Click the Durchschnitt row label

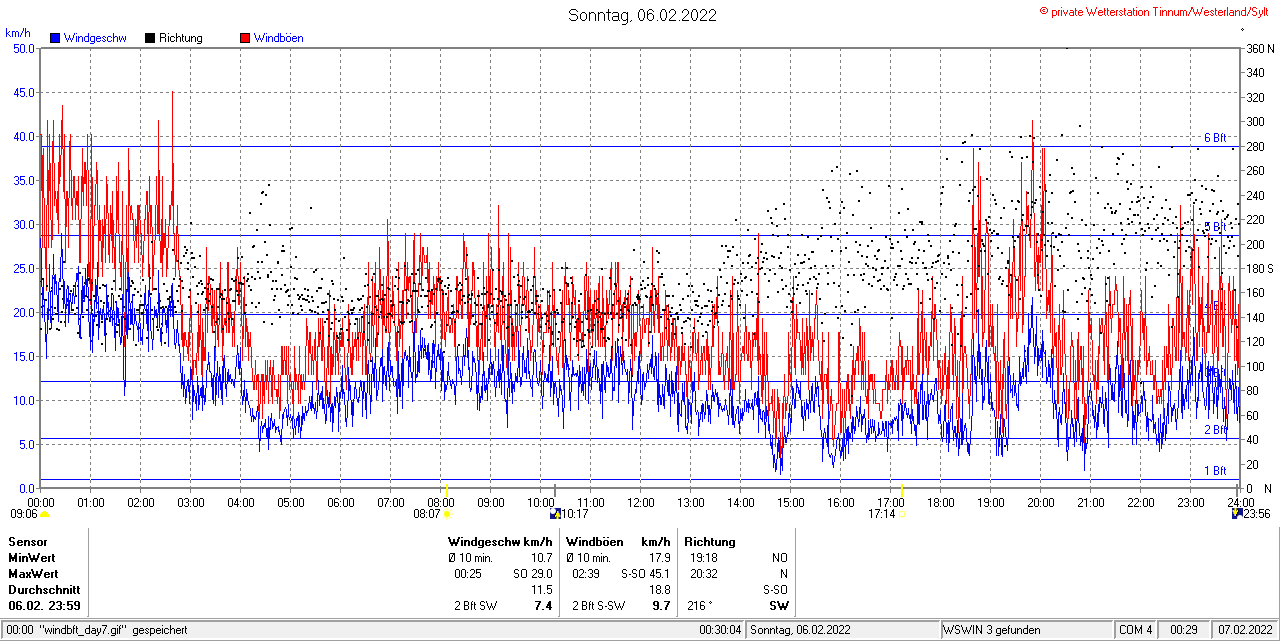[x=44, y=590]
